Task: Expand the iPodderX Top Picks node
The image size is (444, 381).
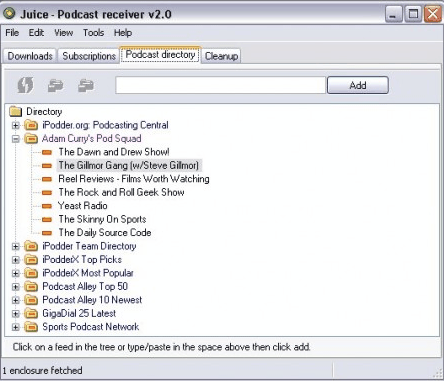Action: [15, 260]
